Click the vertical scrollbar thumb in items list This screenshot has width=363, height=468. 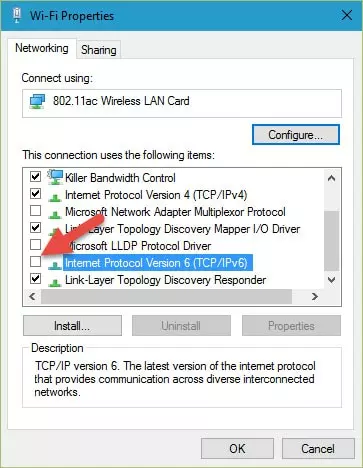(331, 241)
